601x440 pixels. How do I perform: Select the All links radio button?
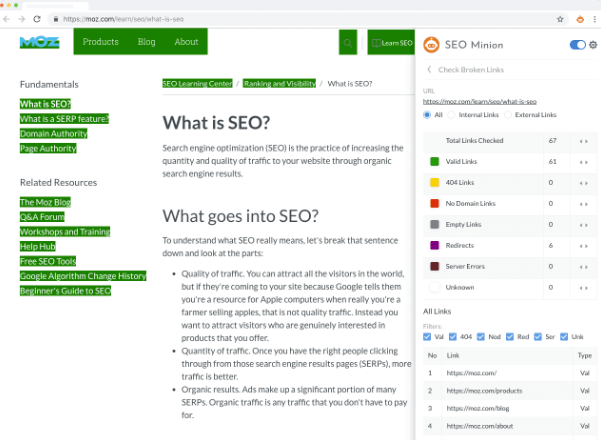(427, 115)
